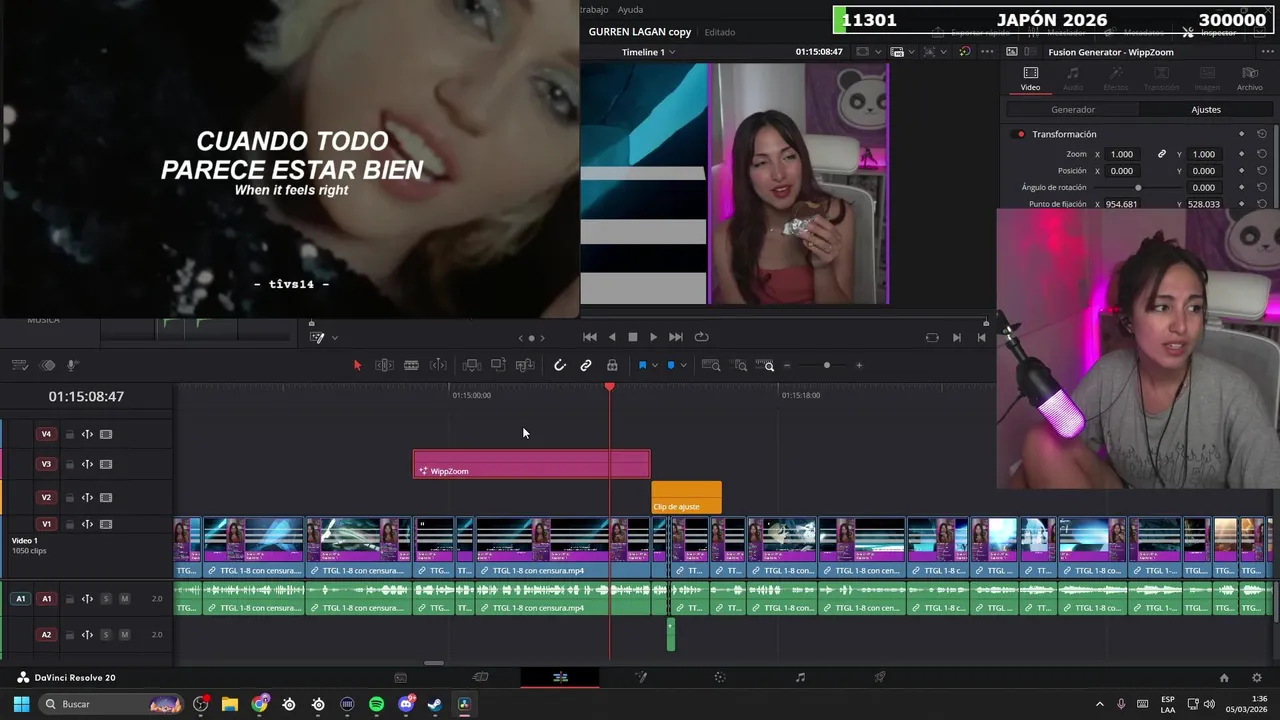Open the marker color dropdown arrow
This screenshot has height=720, width=1280.
coord(683,365)
